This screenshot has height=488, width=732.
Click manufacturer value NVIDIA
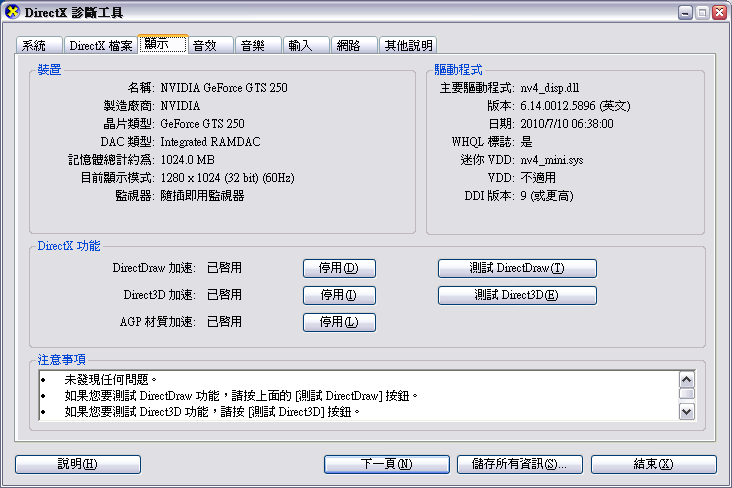pyautogui.click(x=180, y=106)
